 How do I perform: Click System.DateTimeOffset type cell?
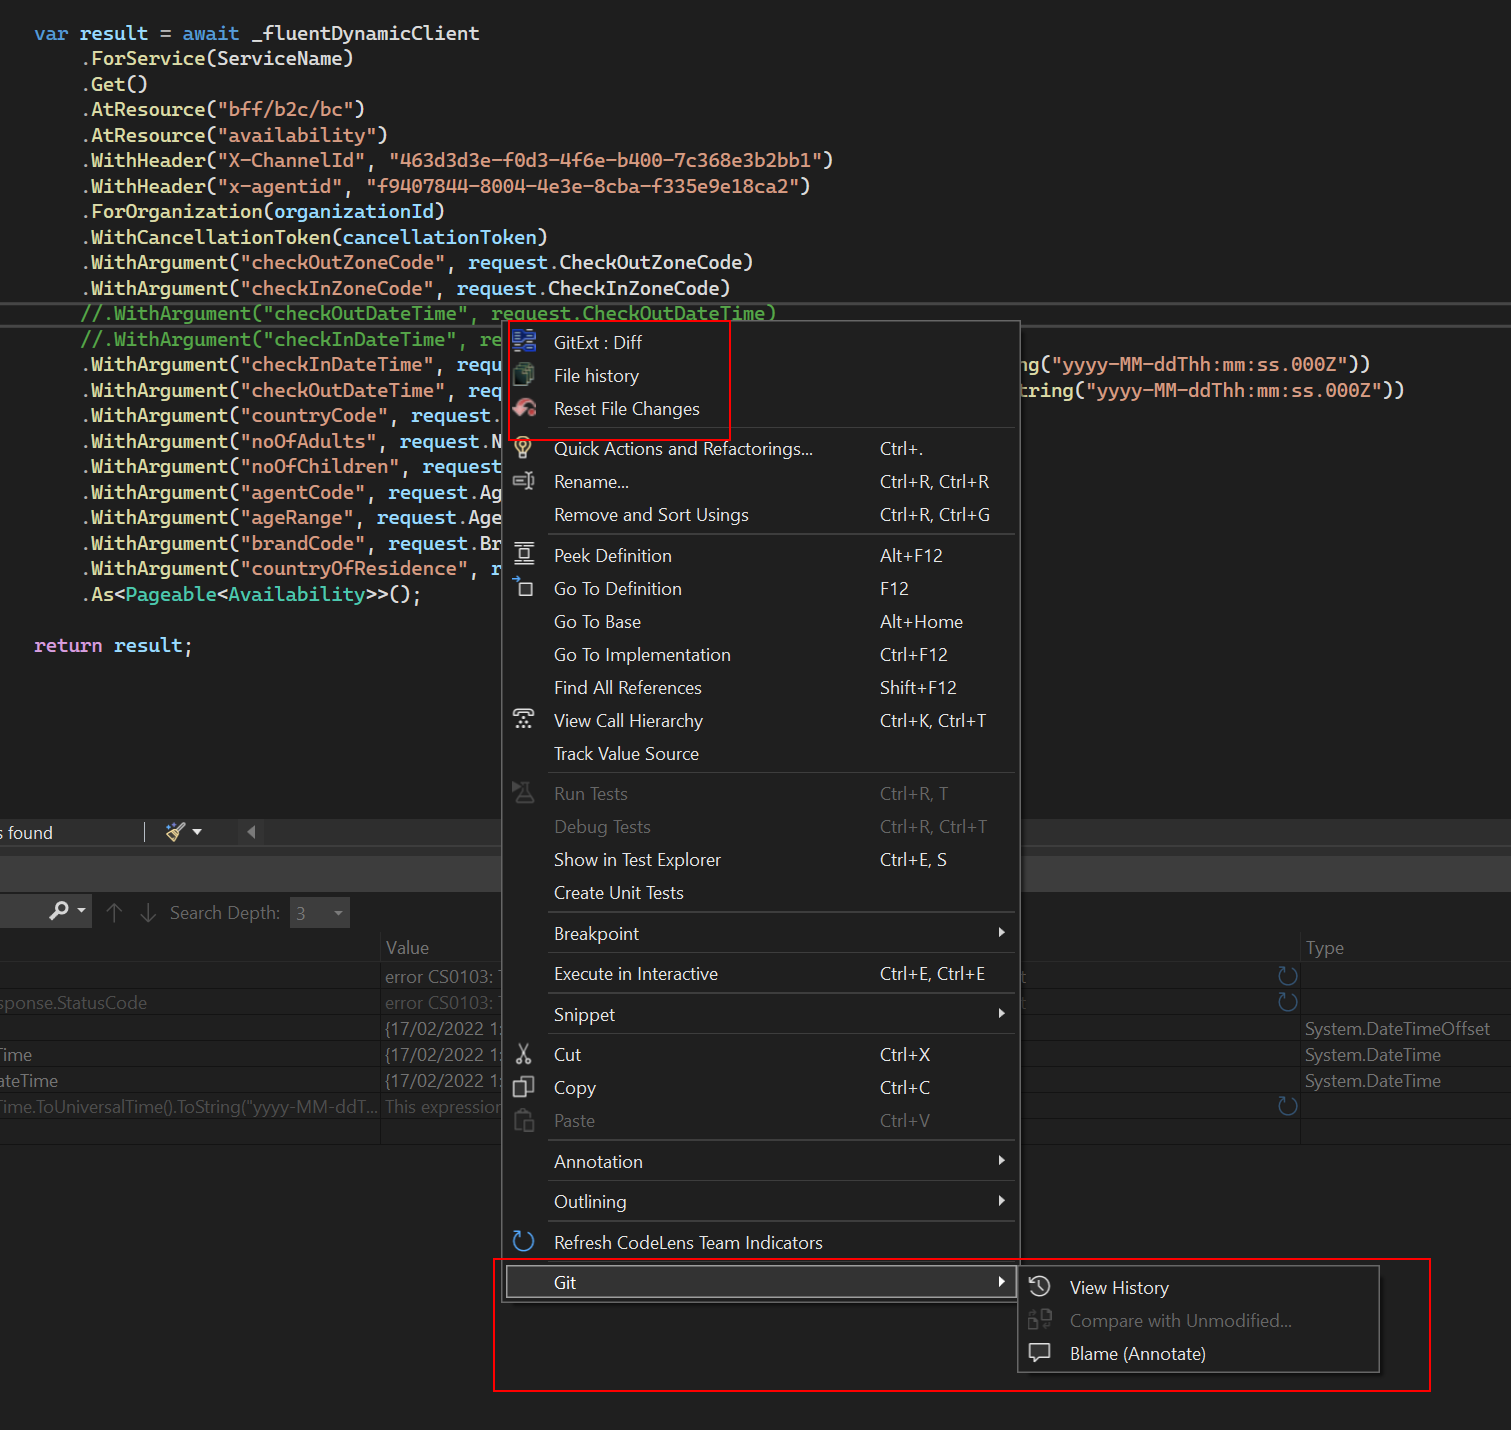[x=1397, y=1029]
